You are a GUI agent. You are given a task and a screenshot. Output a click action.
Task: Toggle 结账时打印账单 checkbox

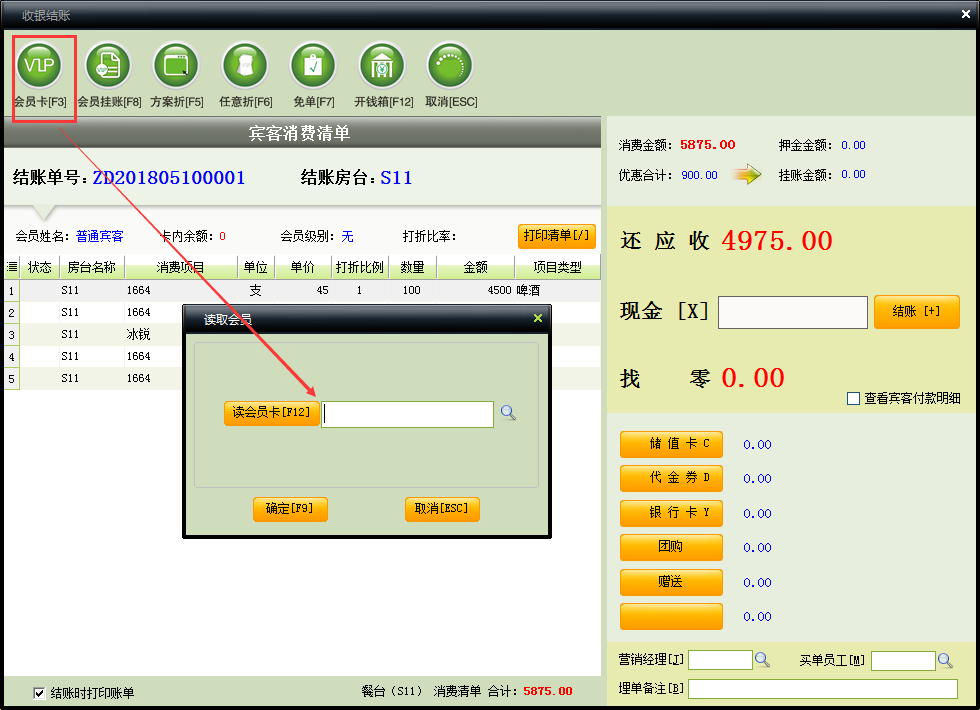(40, 692)
